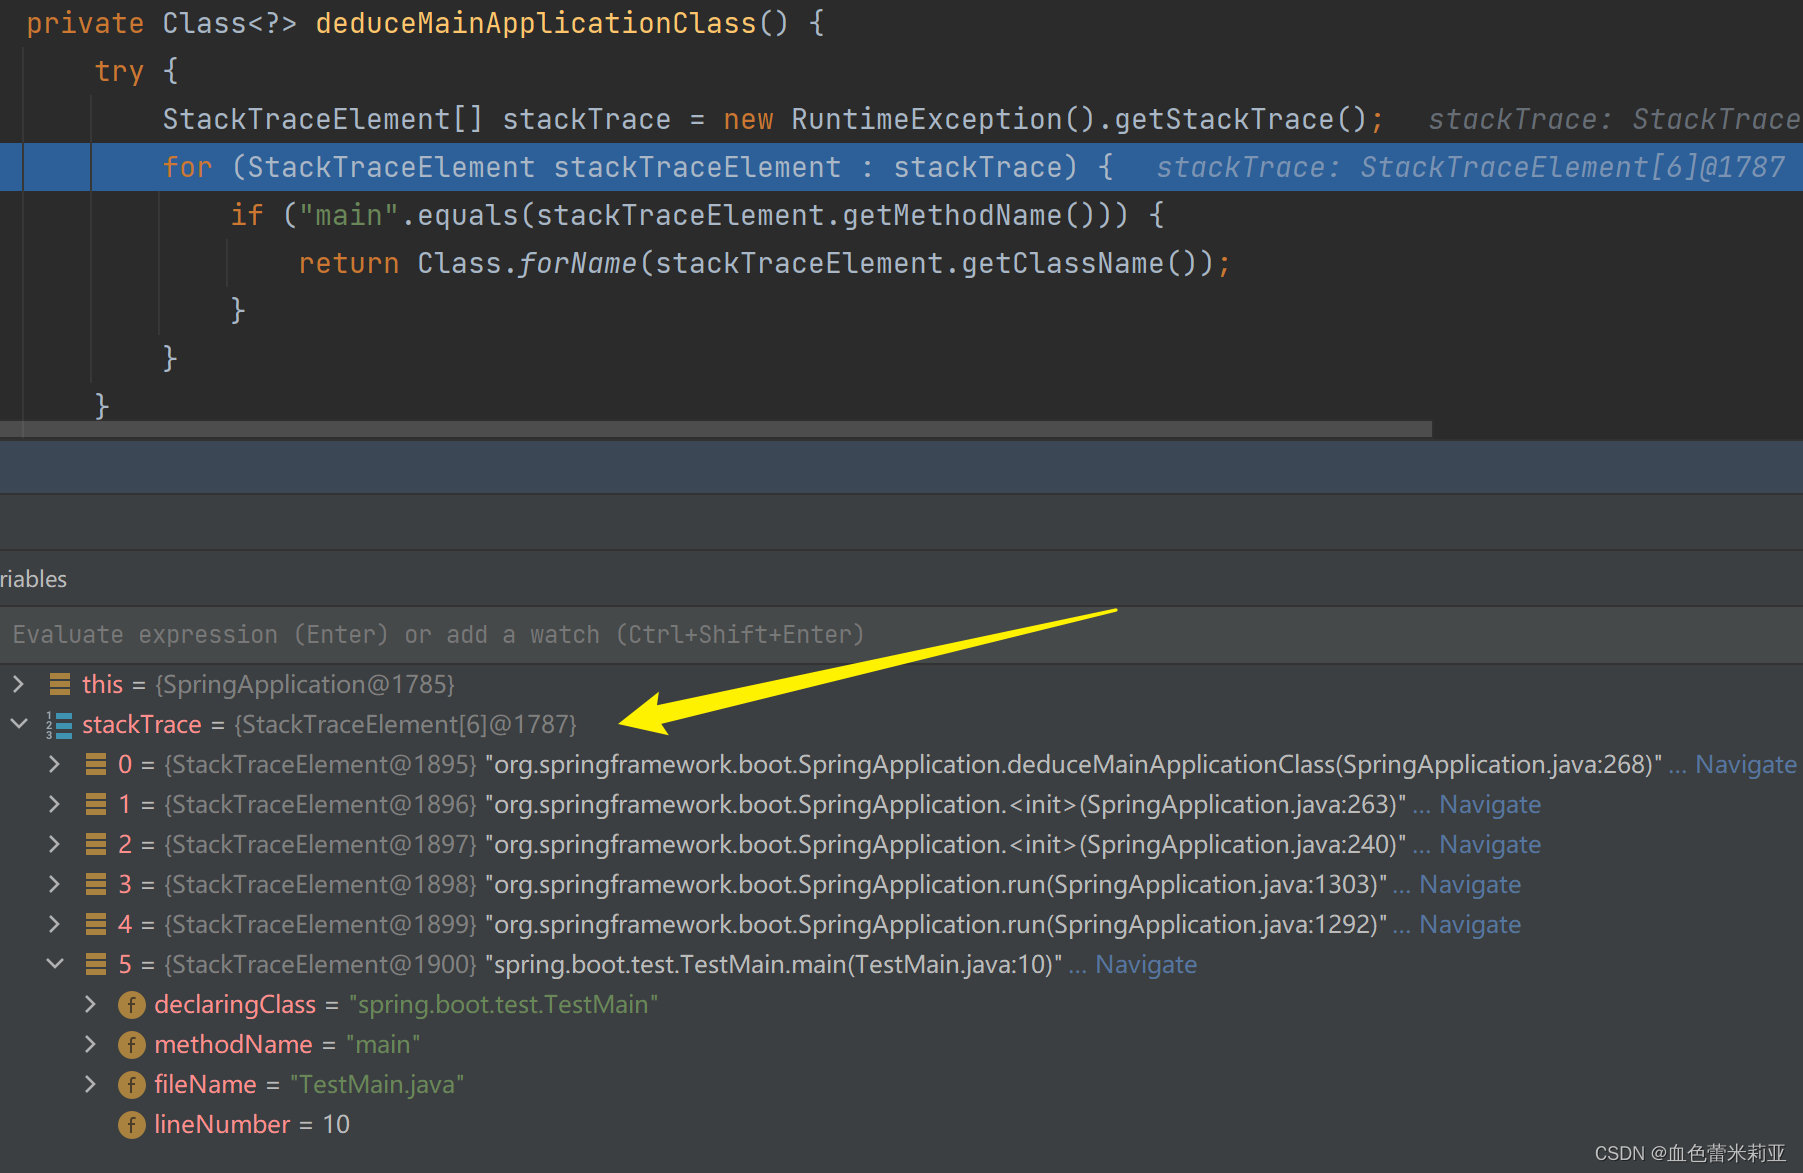The image size is (1803, 1173).
Task: Click the deduceMainApplicationClass method name
Action: coord(536,23)
